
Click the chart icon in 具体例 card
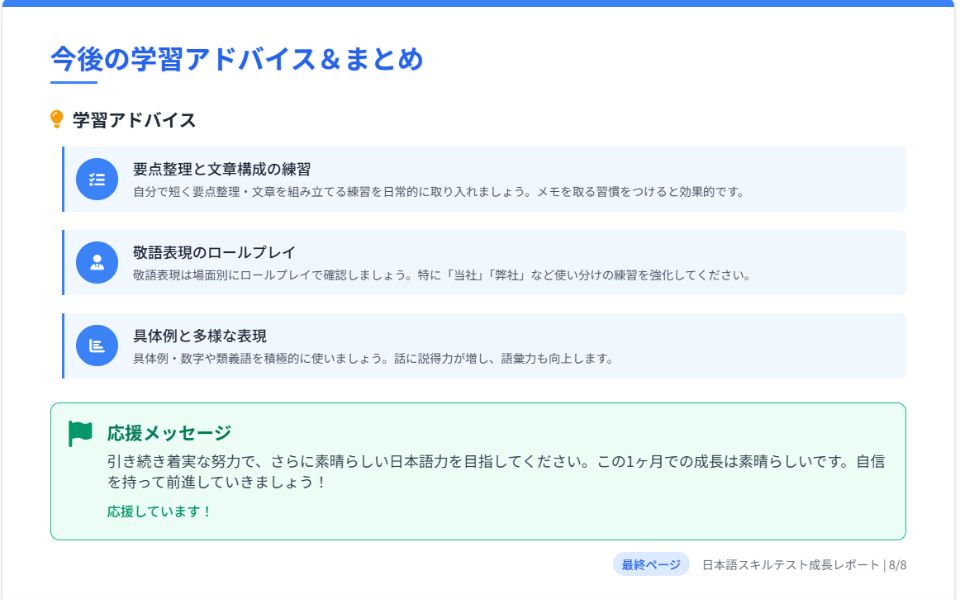[x=97, y=346]
